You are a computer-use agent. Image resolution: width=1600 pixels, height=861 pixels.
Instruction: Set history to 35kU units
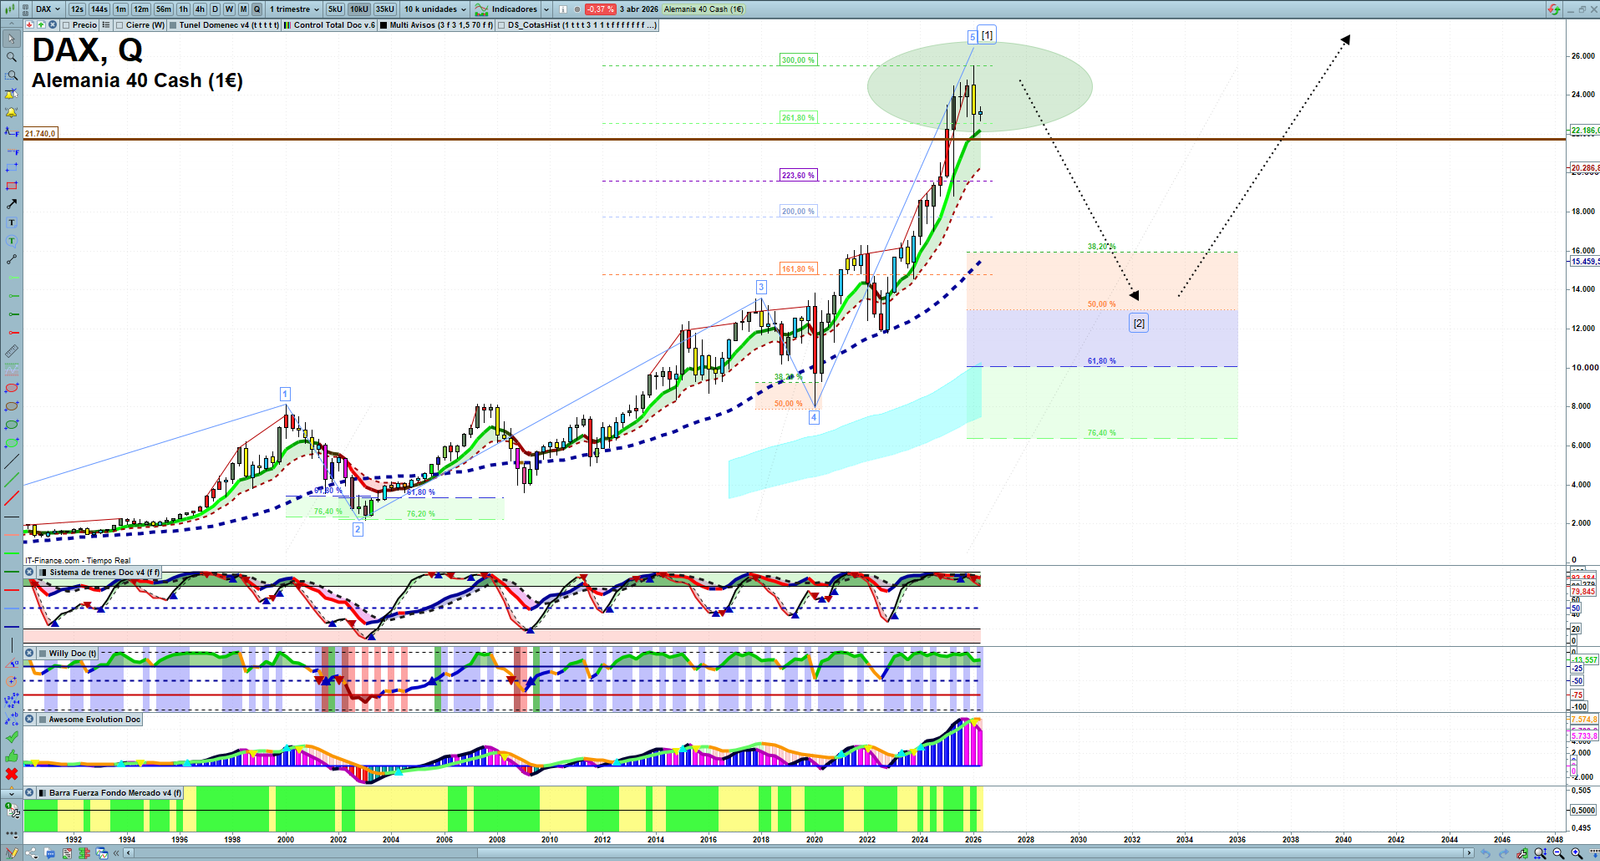click(385, 9)
